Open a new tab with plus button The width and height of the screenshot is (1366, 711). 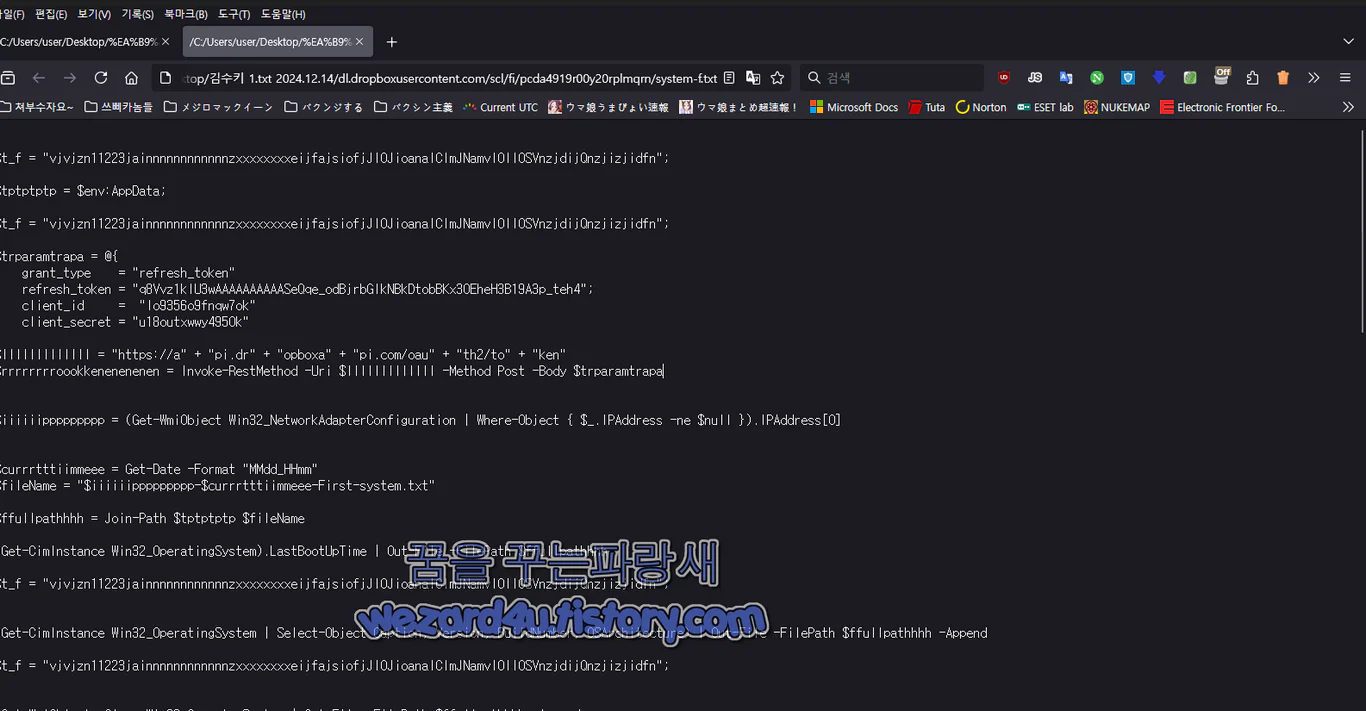(392, 42)
